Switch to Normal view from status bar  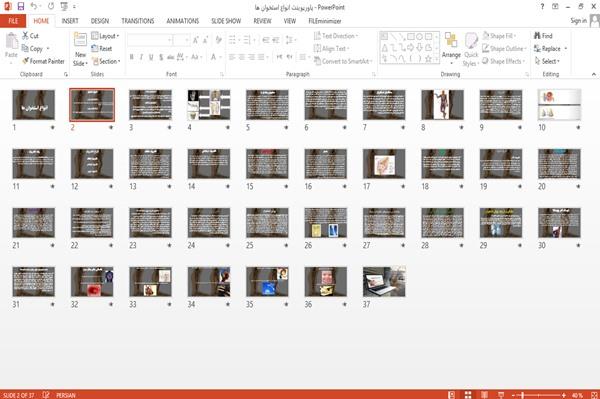pos(452,395)
